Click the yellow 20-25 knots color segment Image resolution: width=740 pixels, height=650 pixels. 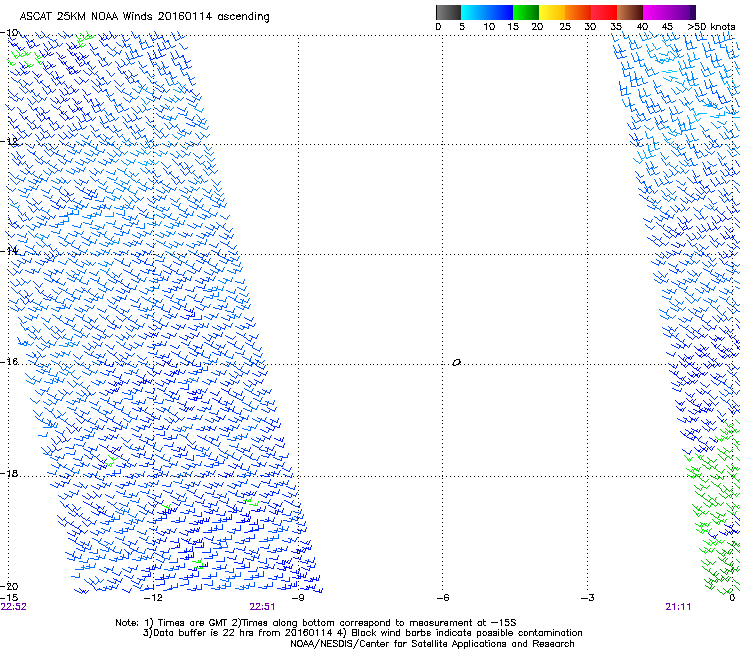552,12
